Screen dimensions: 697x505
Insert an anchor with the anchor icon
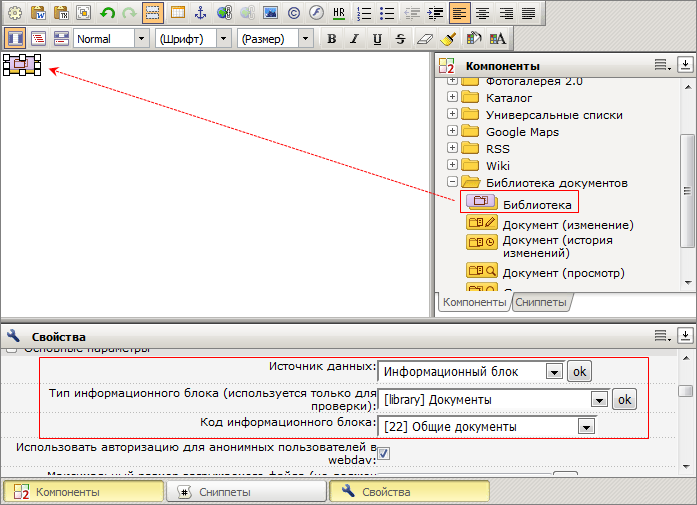(199, 13)
